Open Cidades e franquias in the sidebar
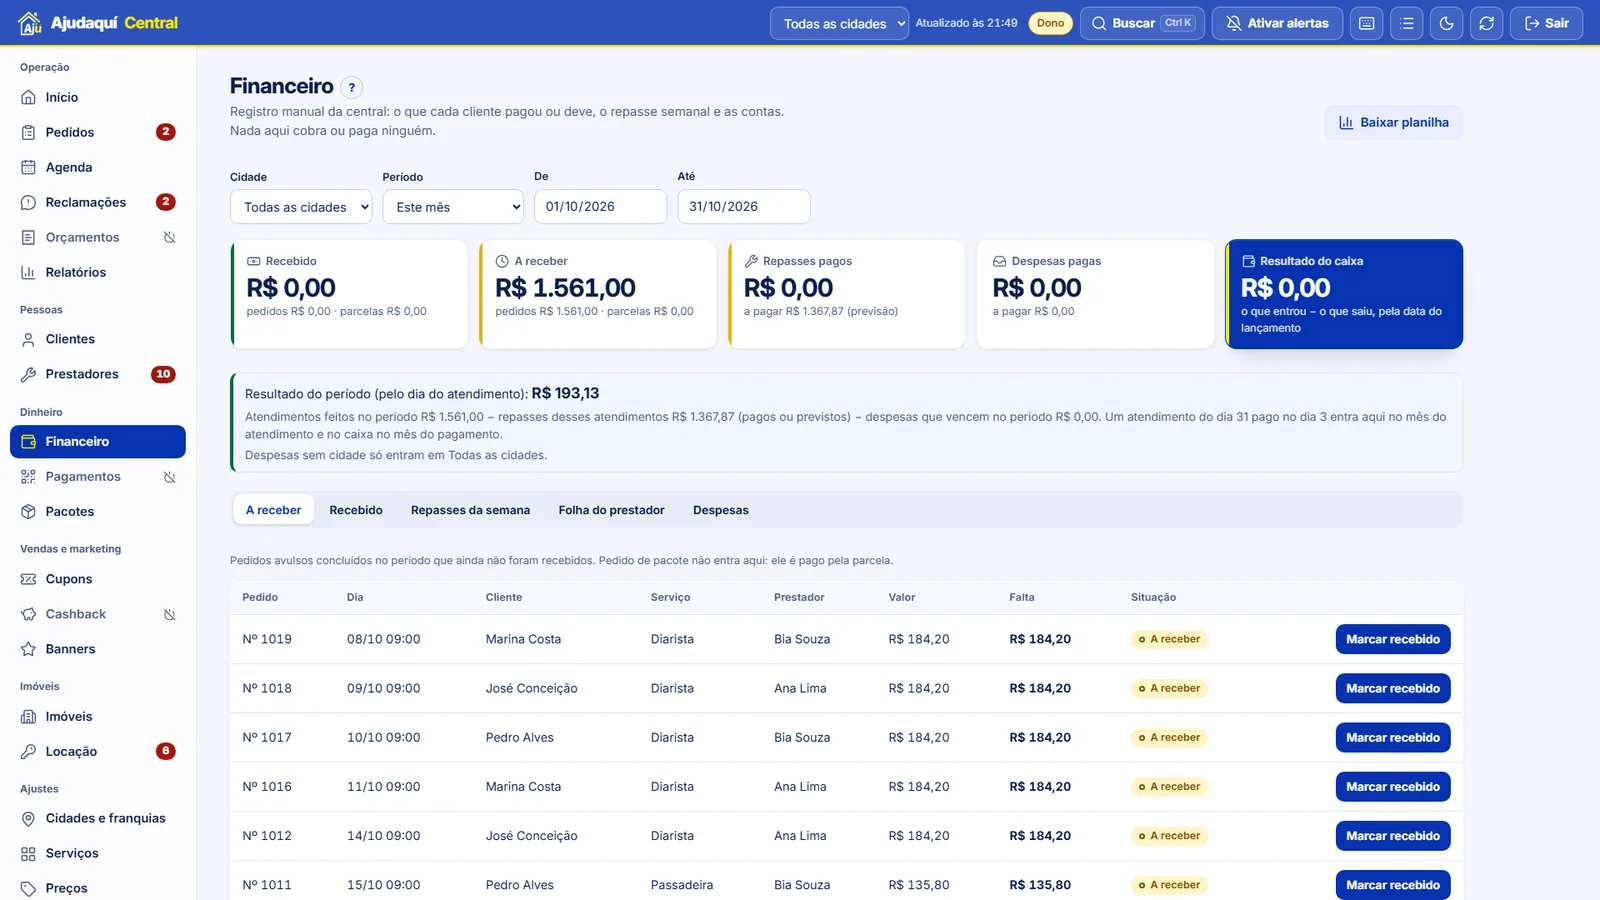The height and width of the screenshot is (900, 1600). pos(98,818)
